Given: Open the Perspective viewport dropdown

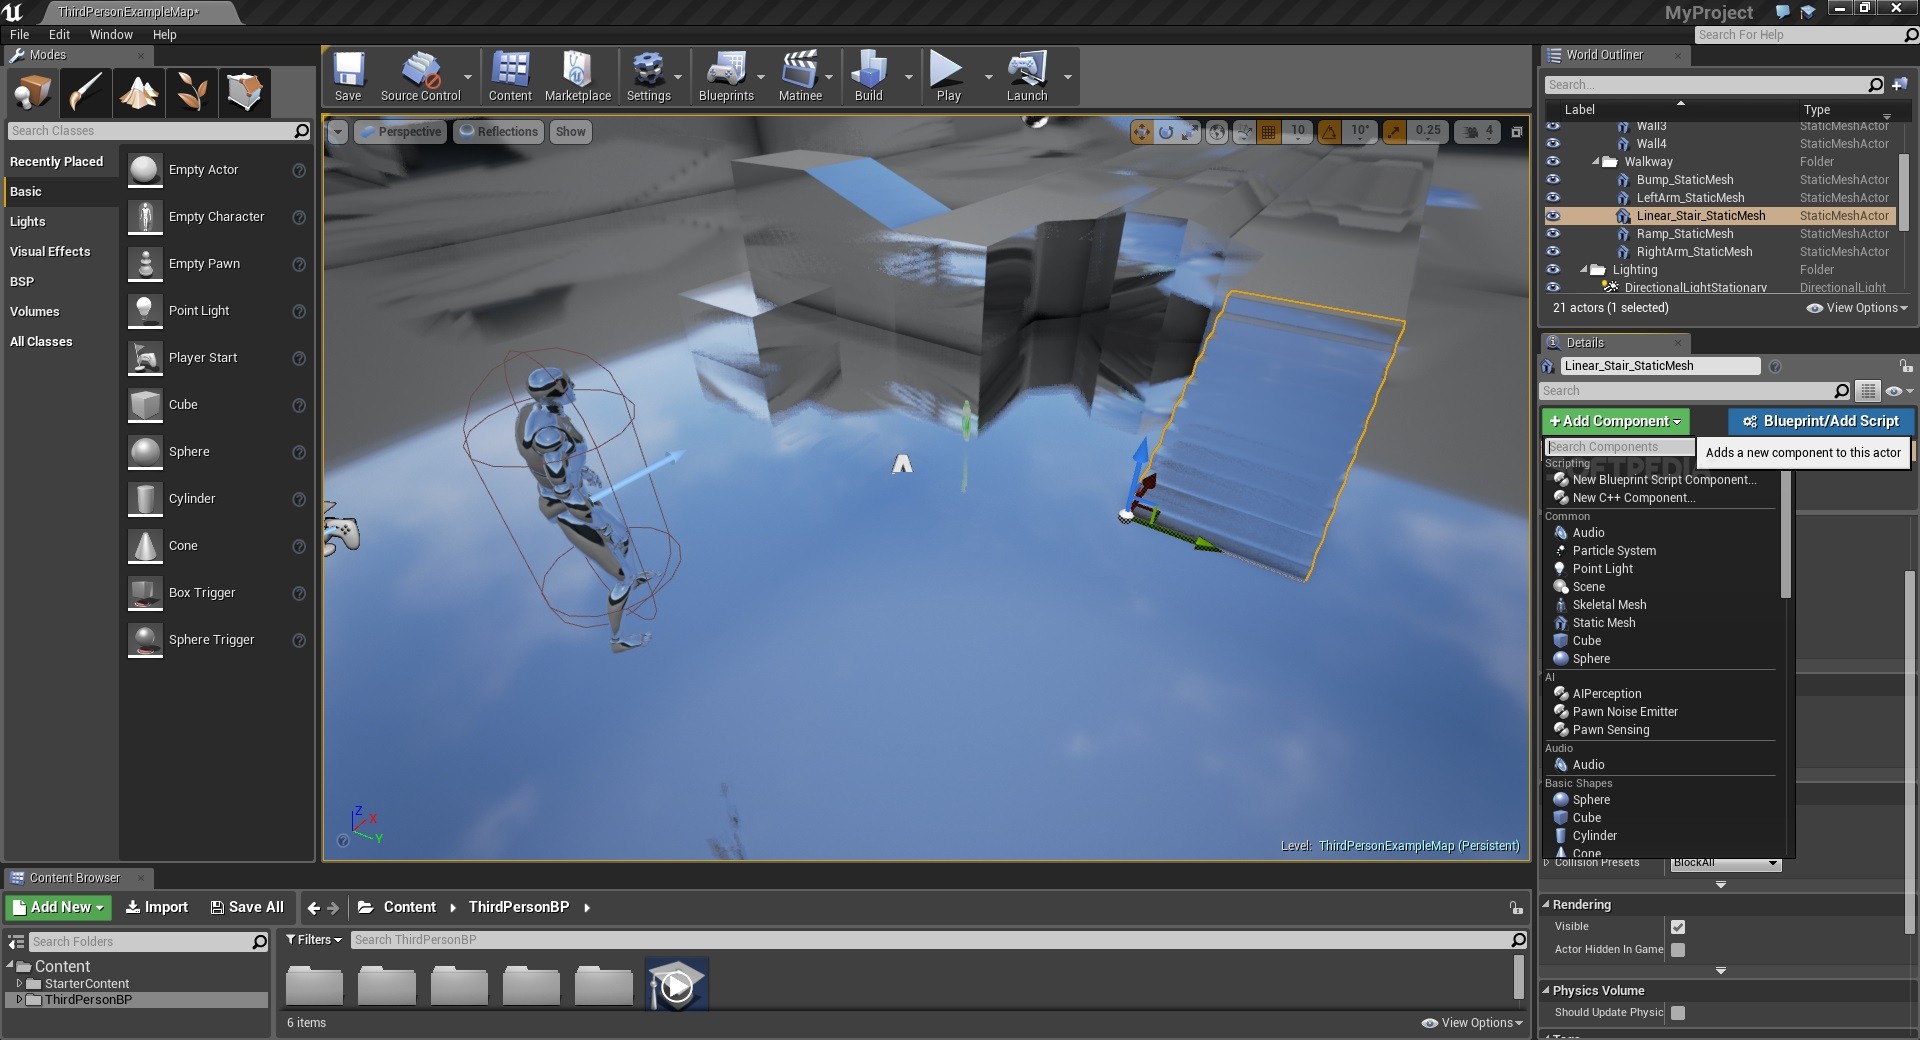Looking at the screenshot, I should coord(400,131).
